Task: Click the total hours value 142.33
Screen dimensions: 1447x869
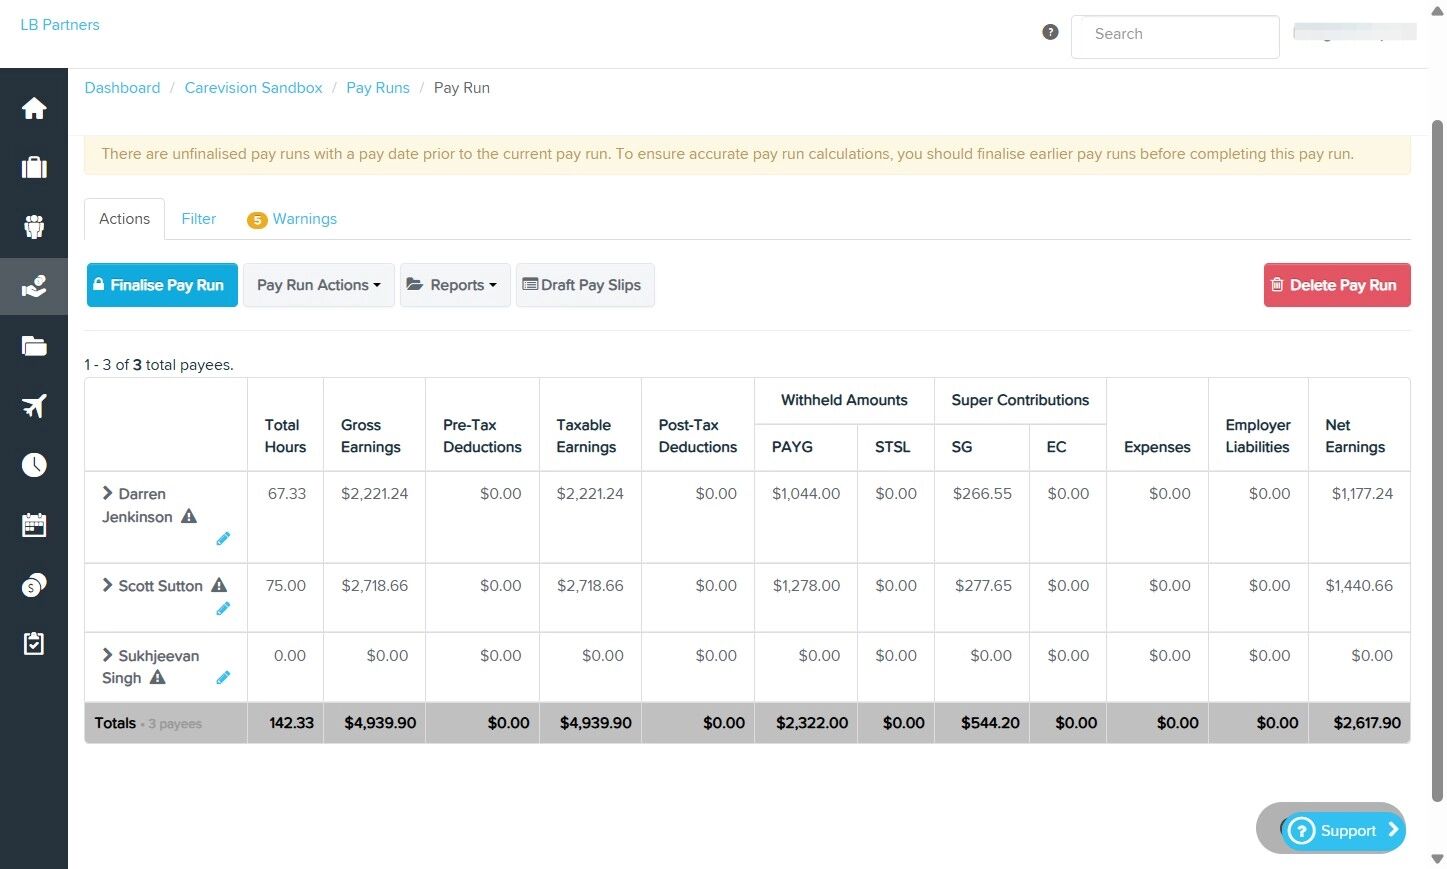Action: 291,723
